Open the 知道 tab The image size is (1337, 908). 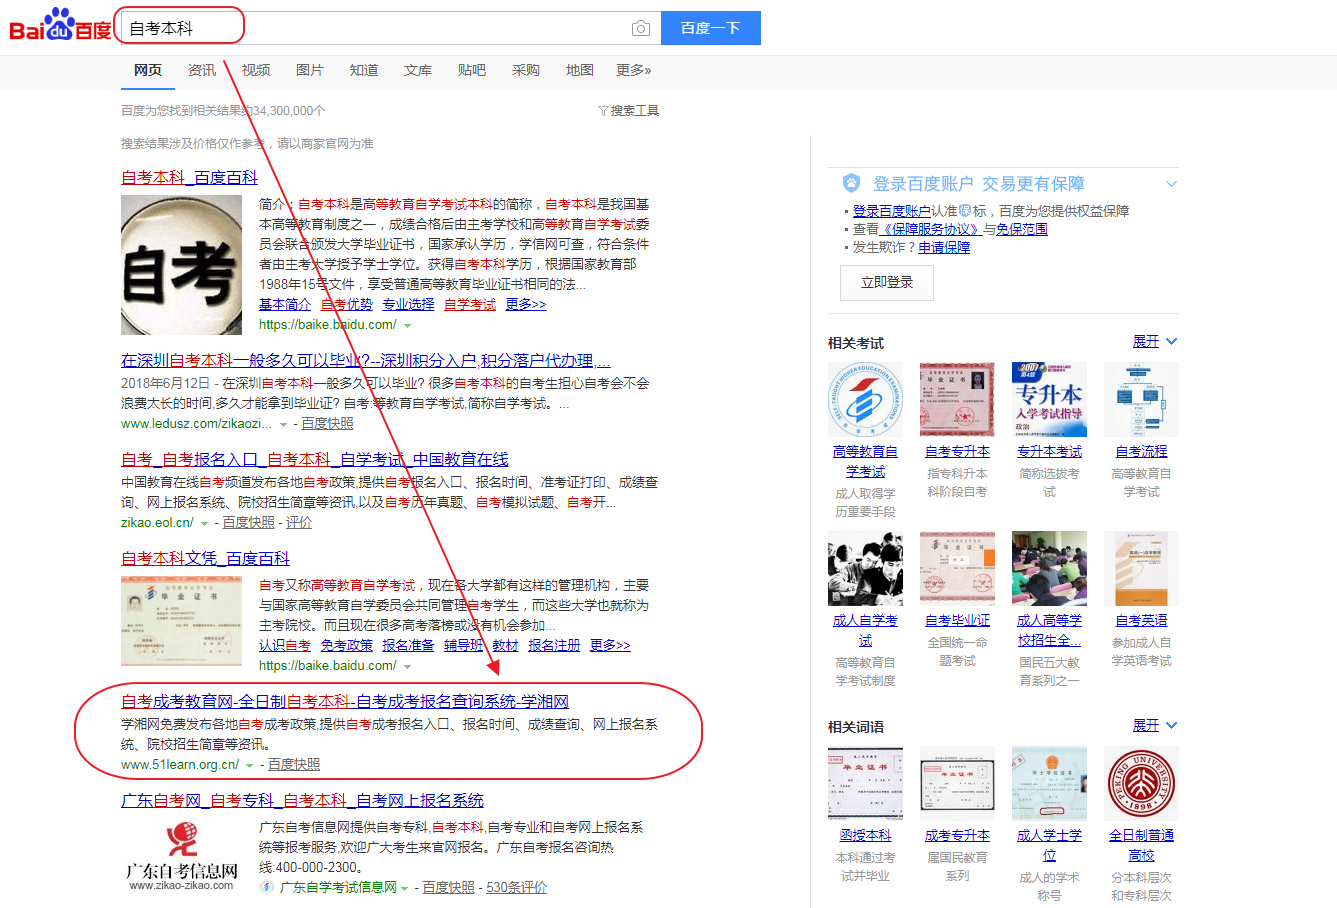[x=364, y=70]
